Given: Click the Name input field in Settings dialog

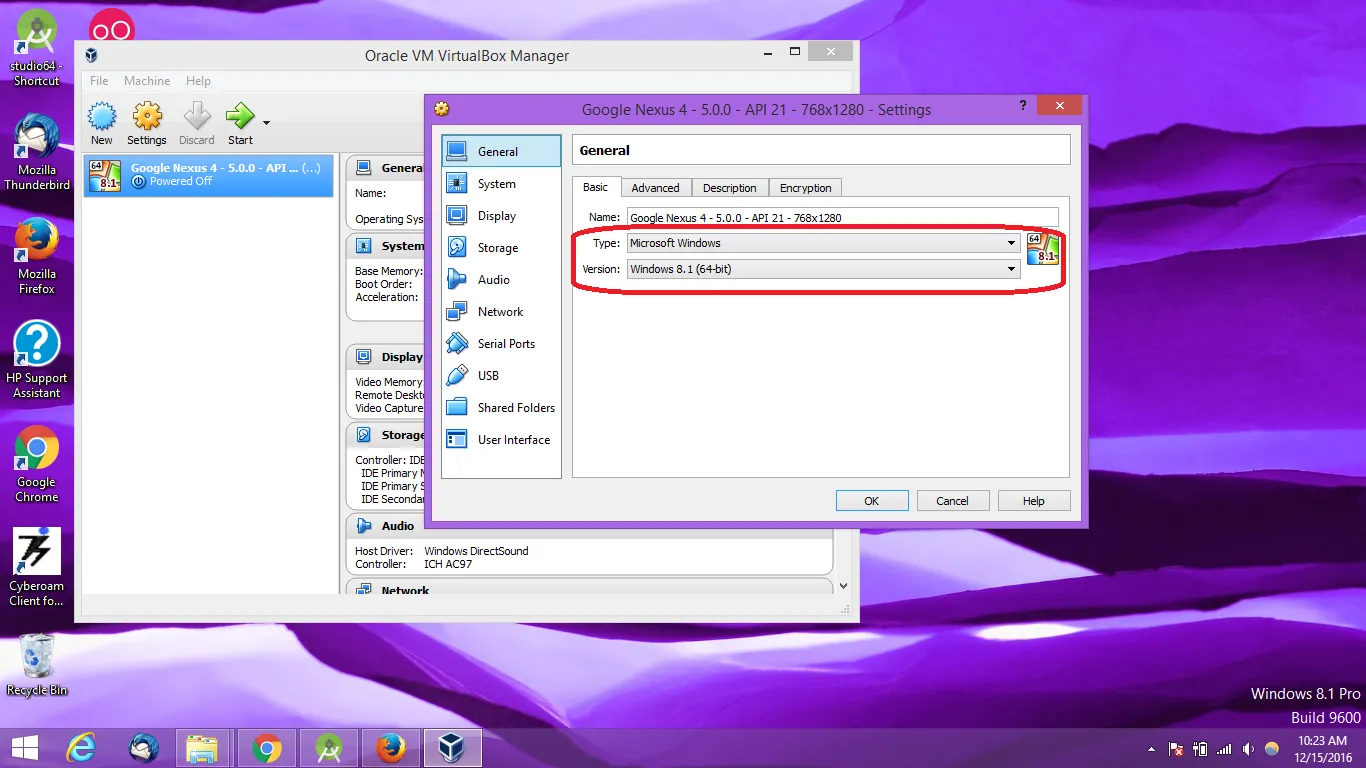Looking at the screenshot, I should (842, 217).
